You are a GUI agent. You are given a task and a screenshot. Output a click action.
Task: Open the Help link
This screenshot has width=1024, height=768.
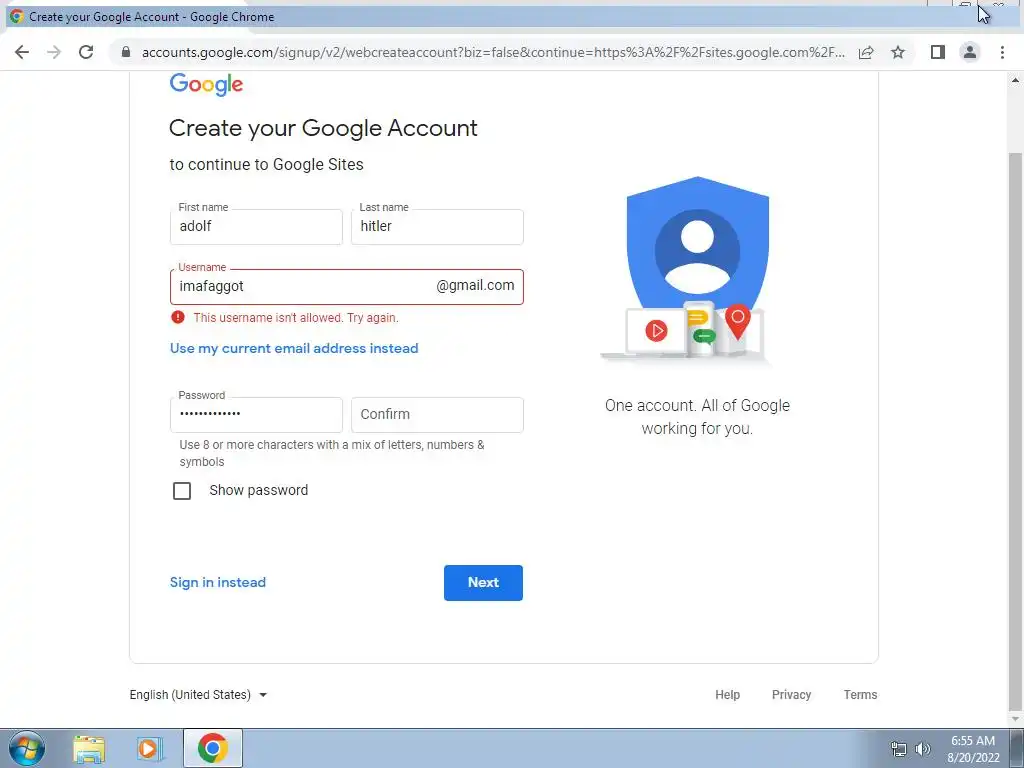[x=728, y=695]
